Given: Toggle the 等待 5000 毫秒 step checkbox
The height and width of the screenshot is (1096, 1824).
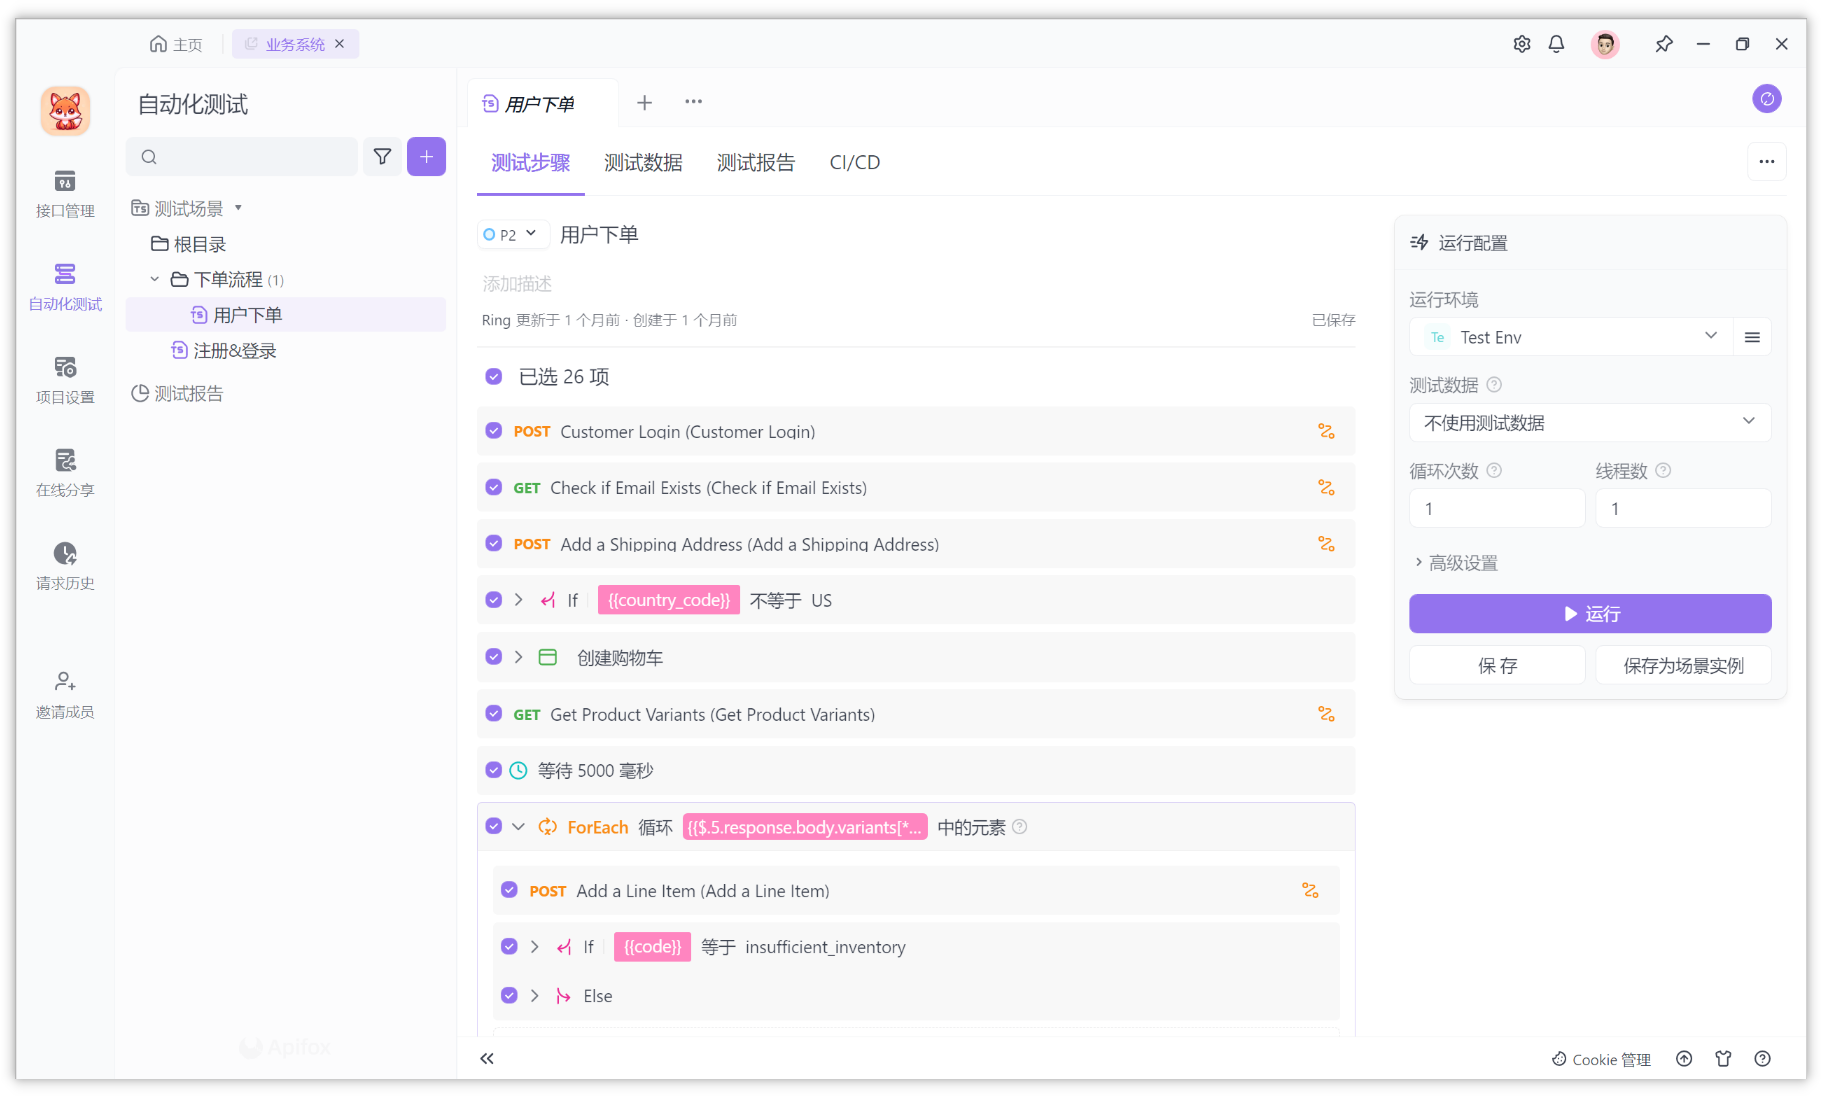Looking at the screenshot, I should pos(493,770).
